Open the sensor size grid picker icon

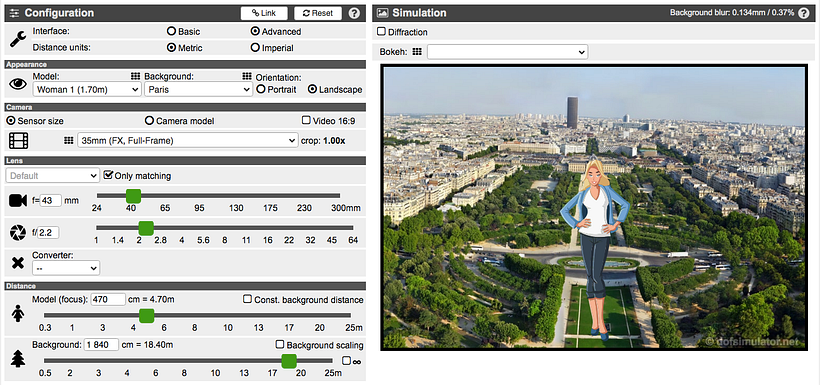click(x=69, y=141)
